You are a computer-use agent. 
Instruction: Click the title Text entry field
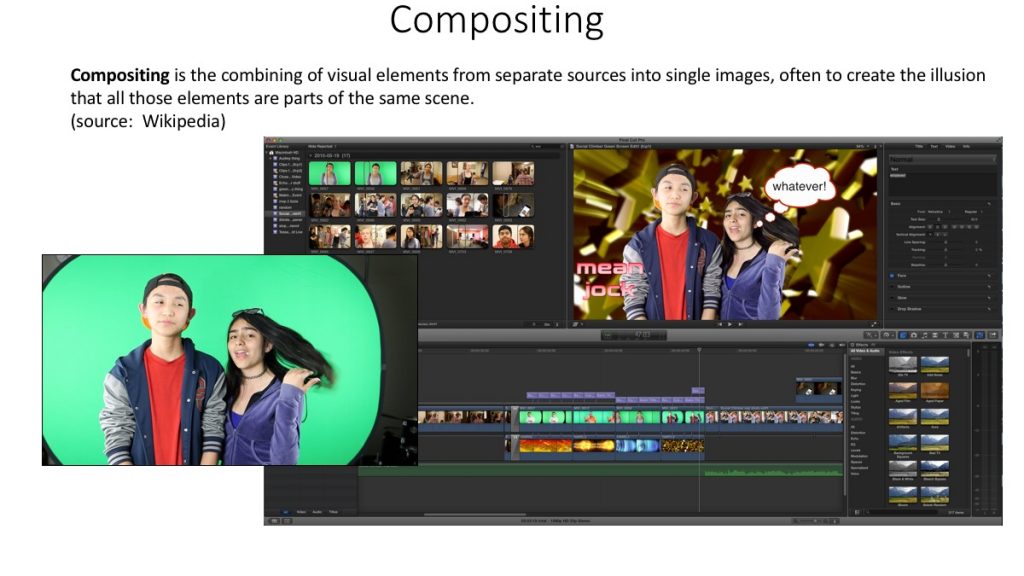[x=942, y=185]
